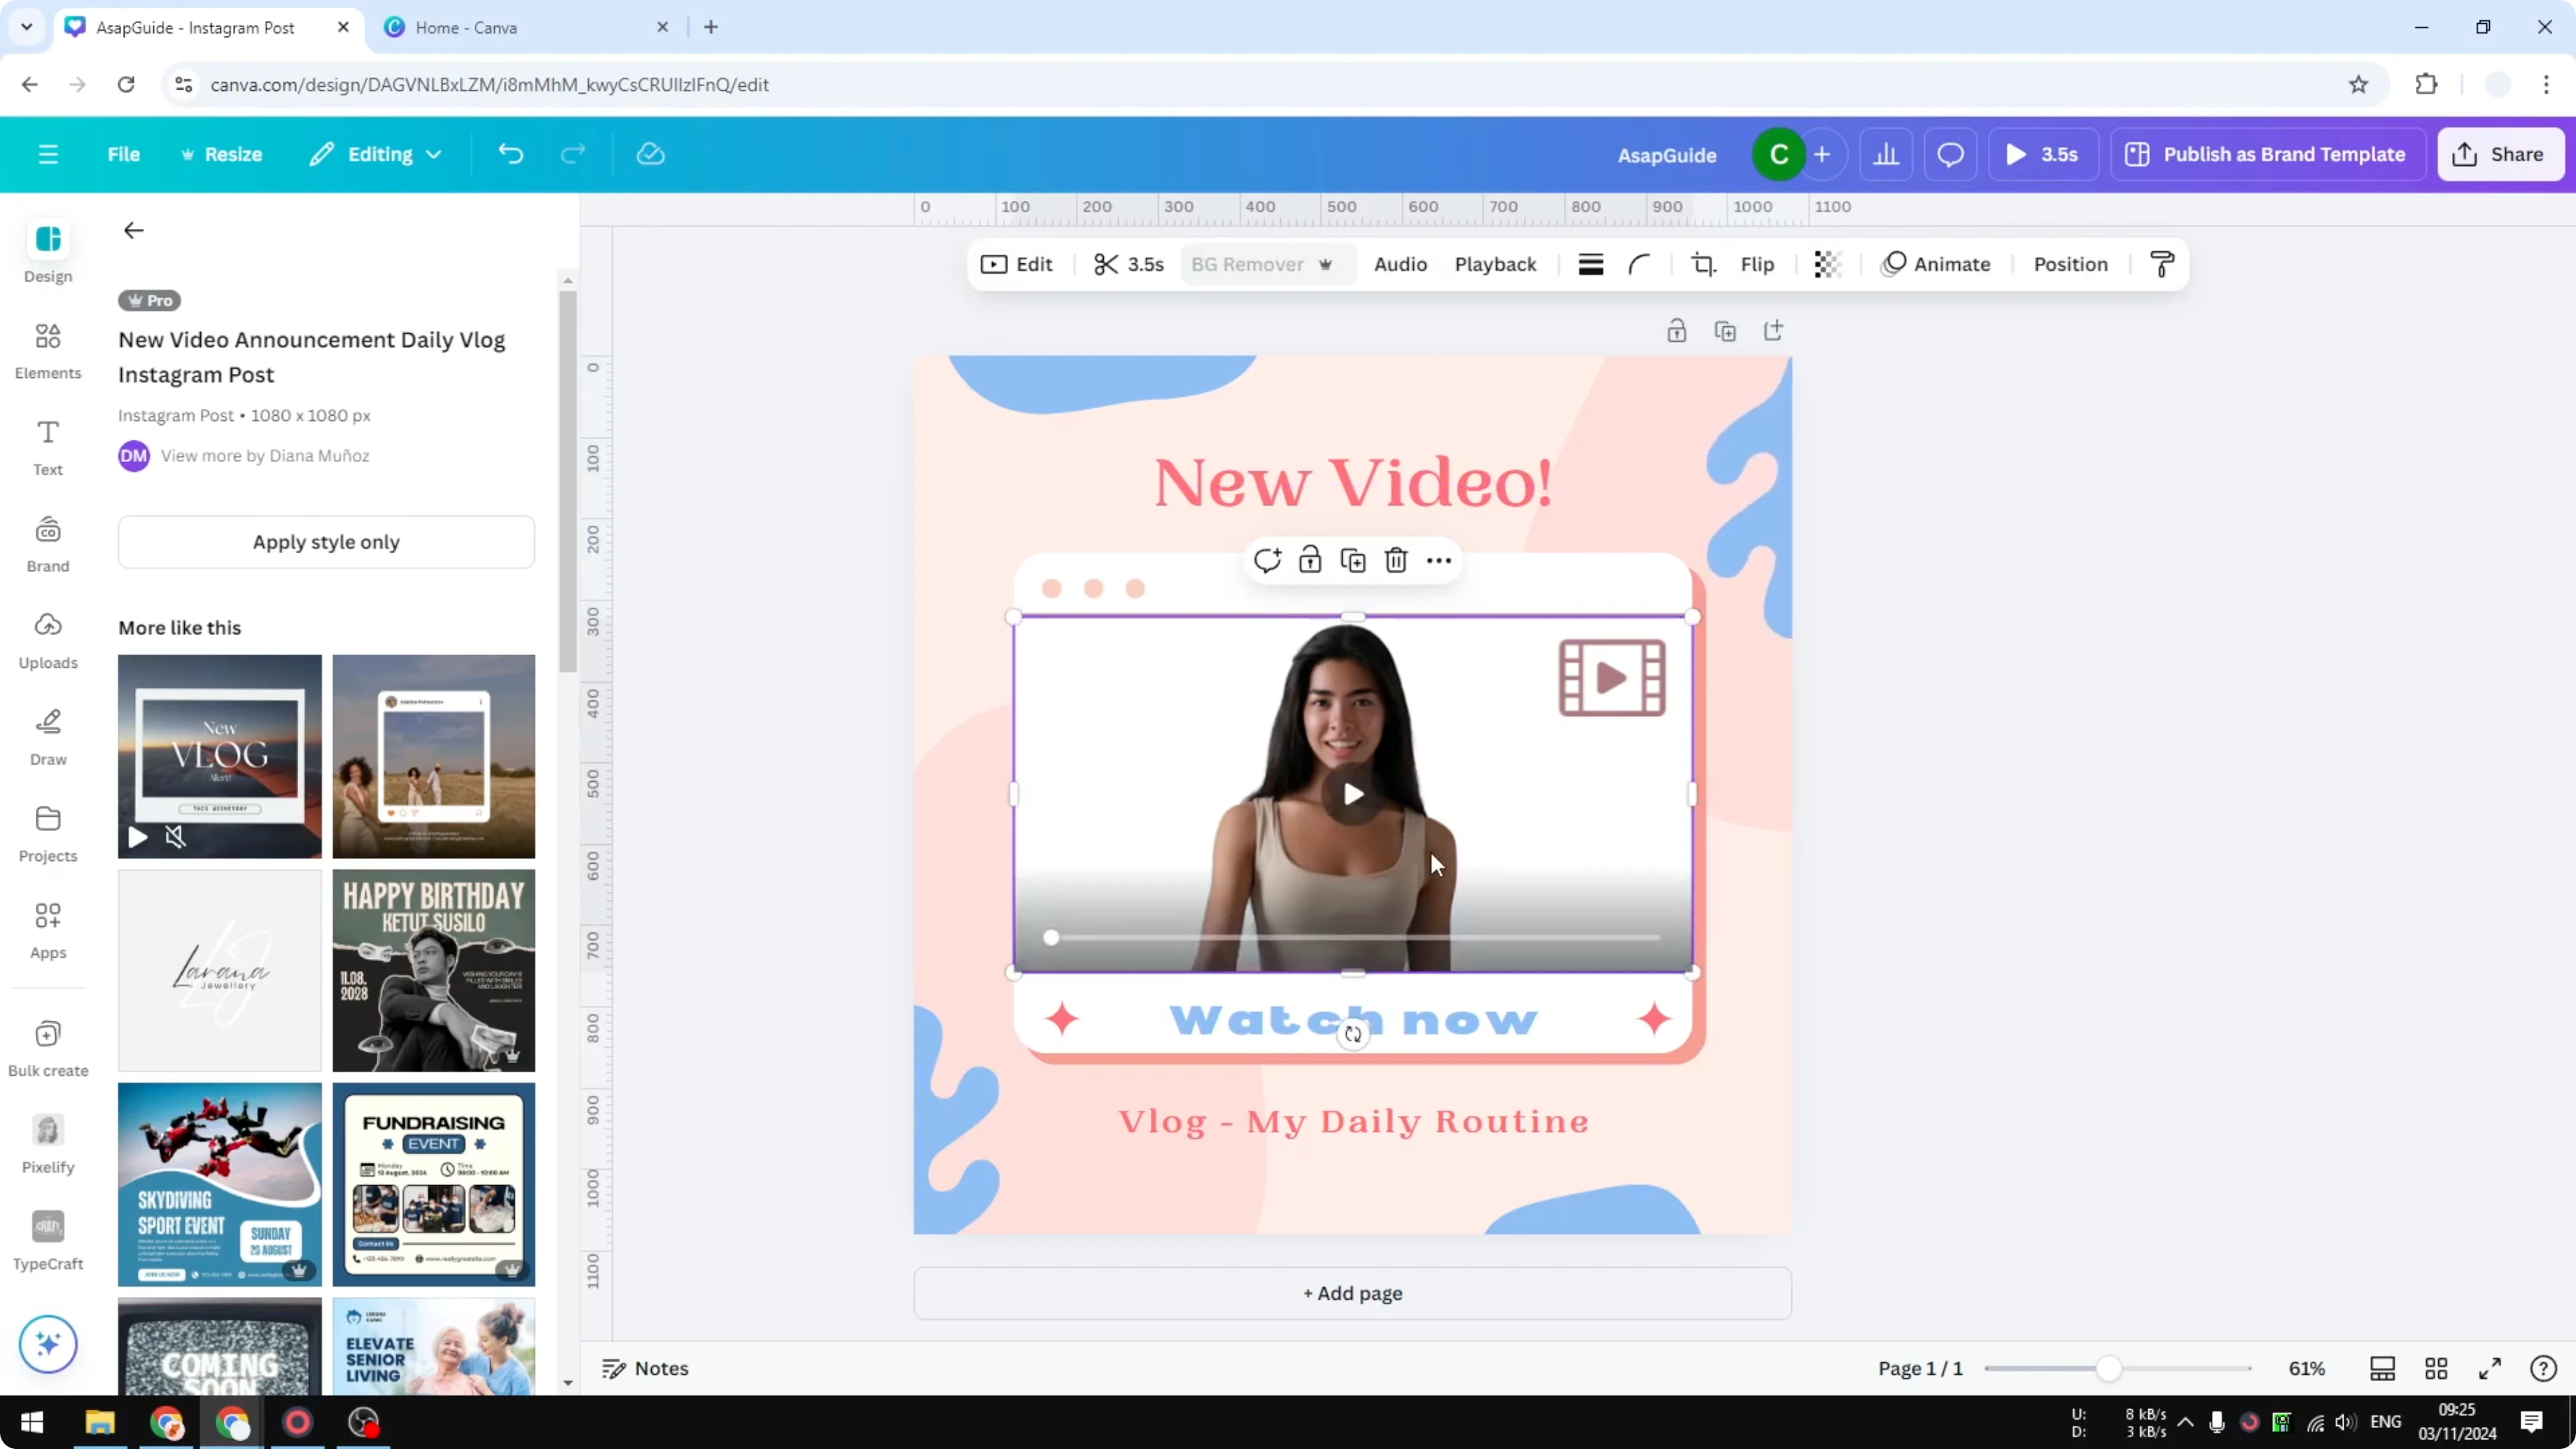Enter full screen view from status bar

[x=2490, y=1368]
